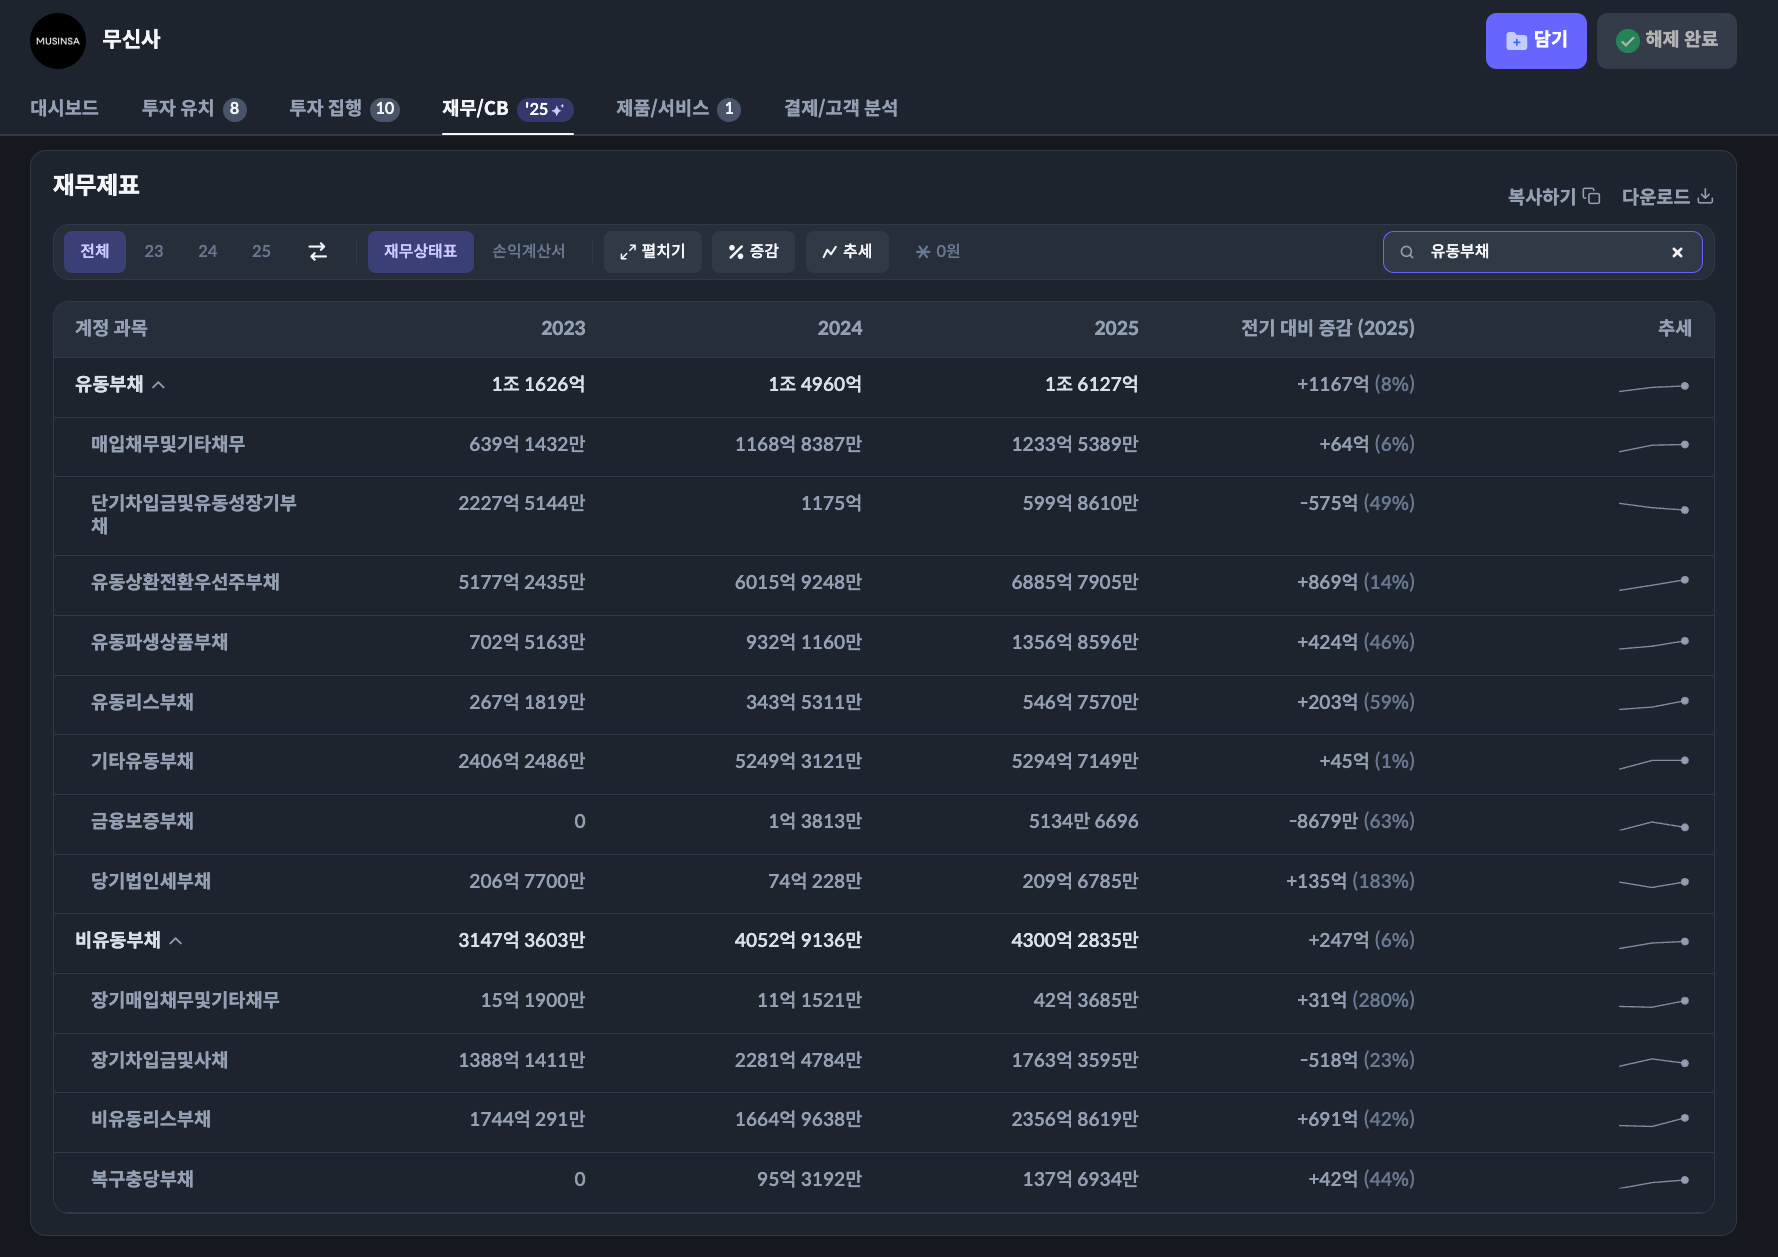Click the Musinsa company logo

coord(58,41)
